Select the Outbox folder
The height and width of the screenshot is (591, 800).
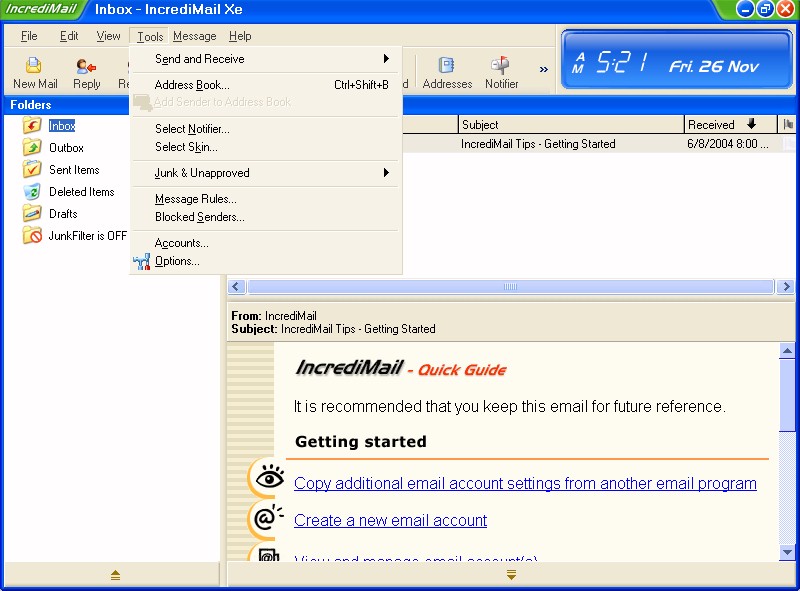(x=66, y=148)
